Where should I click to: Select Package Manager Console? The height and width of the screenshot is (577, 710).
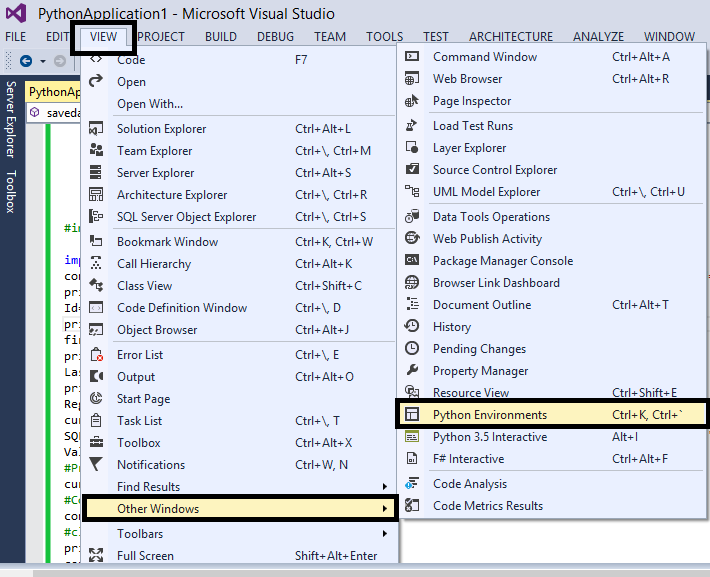(552, 261)
